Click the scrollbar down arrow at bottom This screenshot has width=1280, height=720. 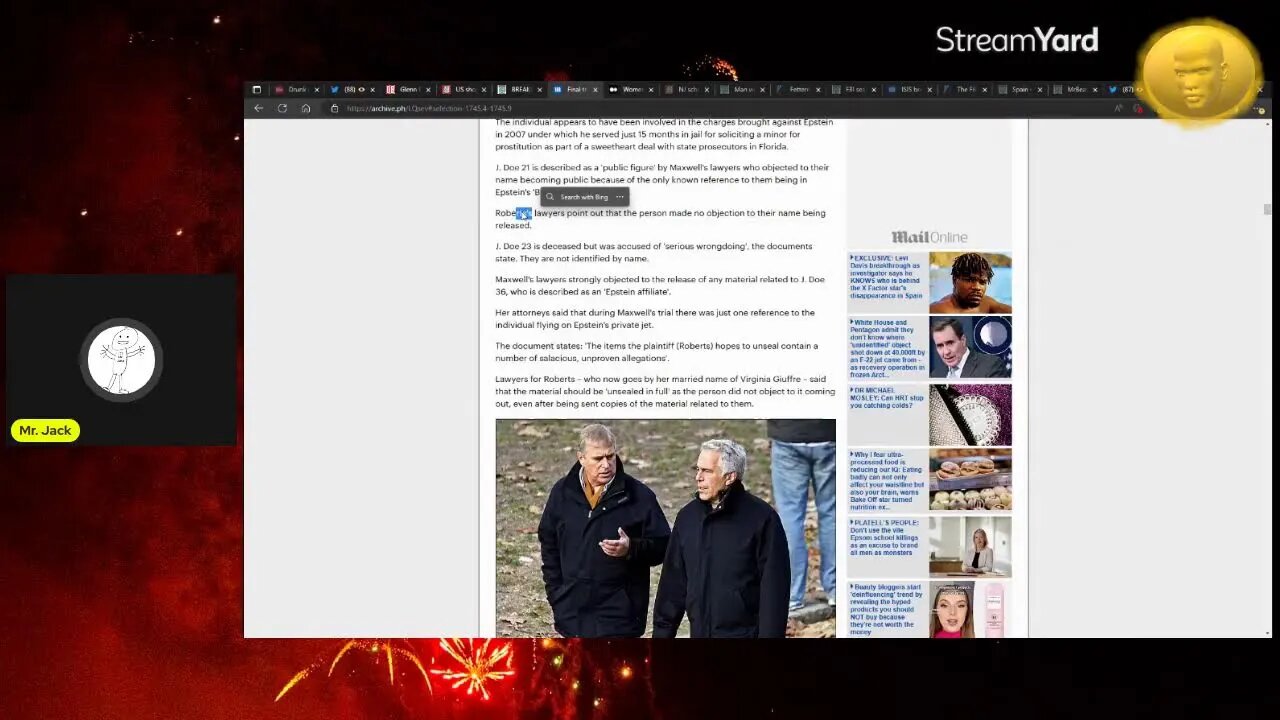tap(1267, 633)
